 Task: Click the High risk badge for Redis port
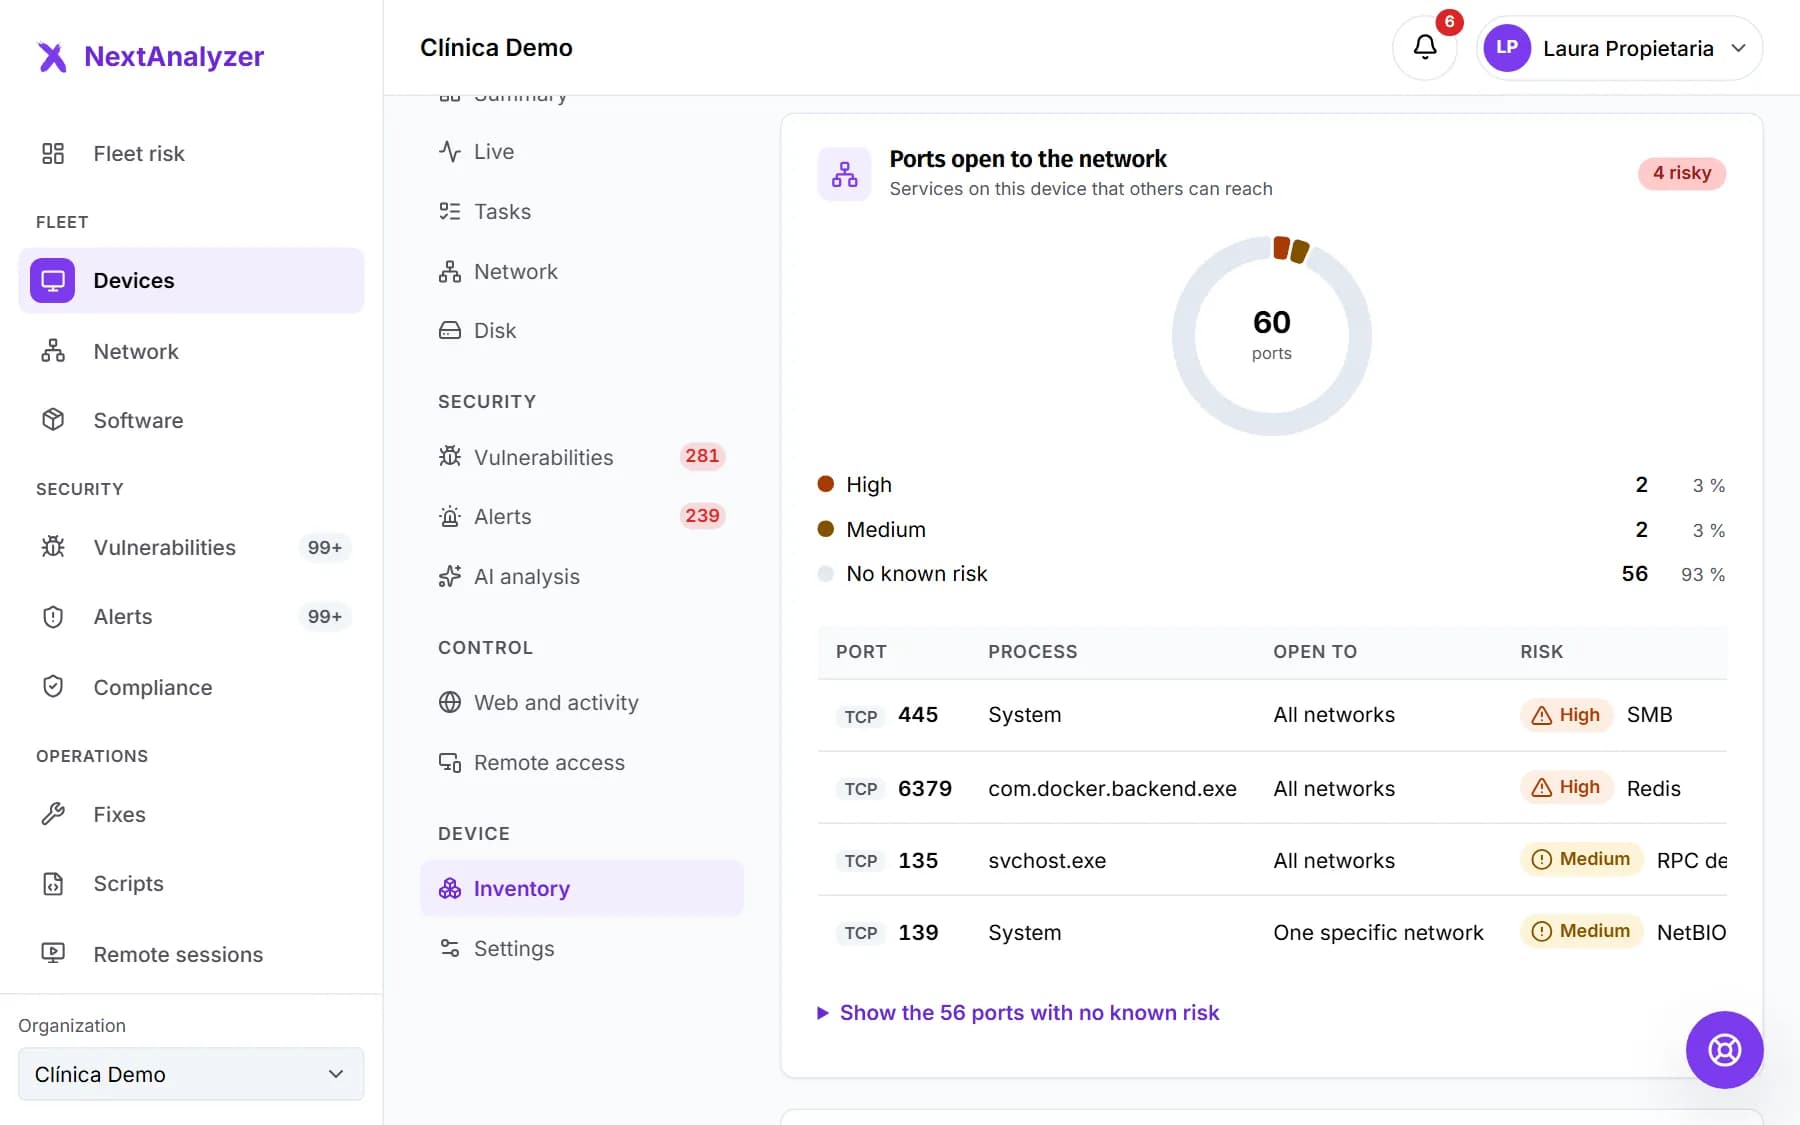1566,788
